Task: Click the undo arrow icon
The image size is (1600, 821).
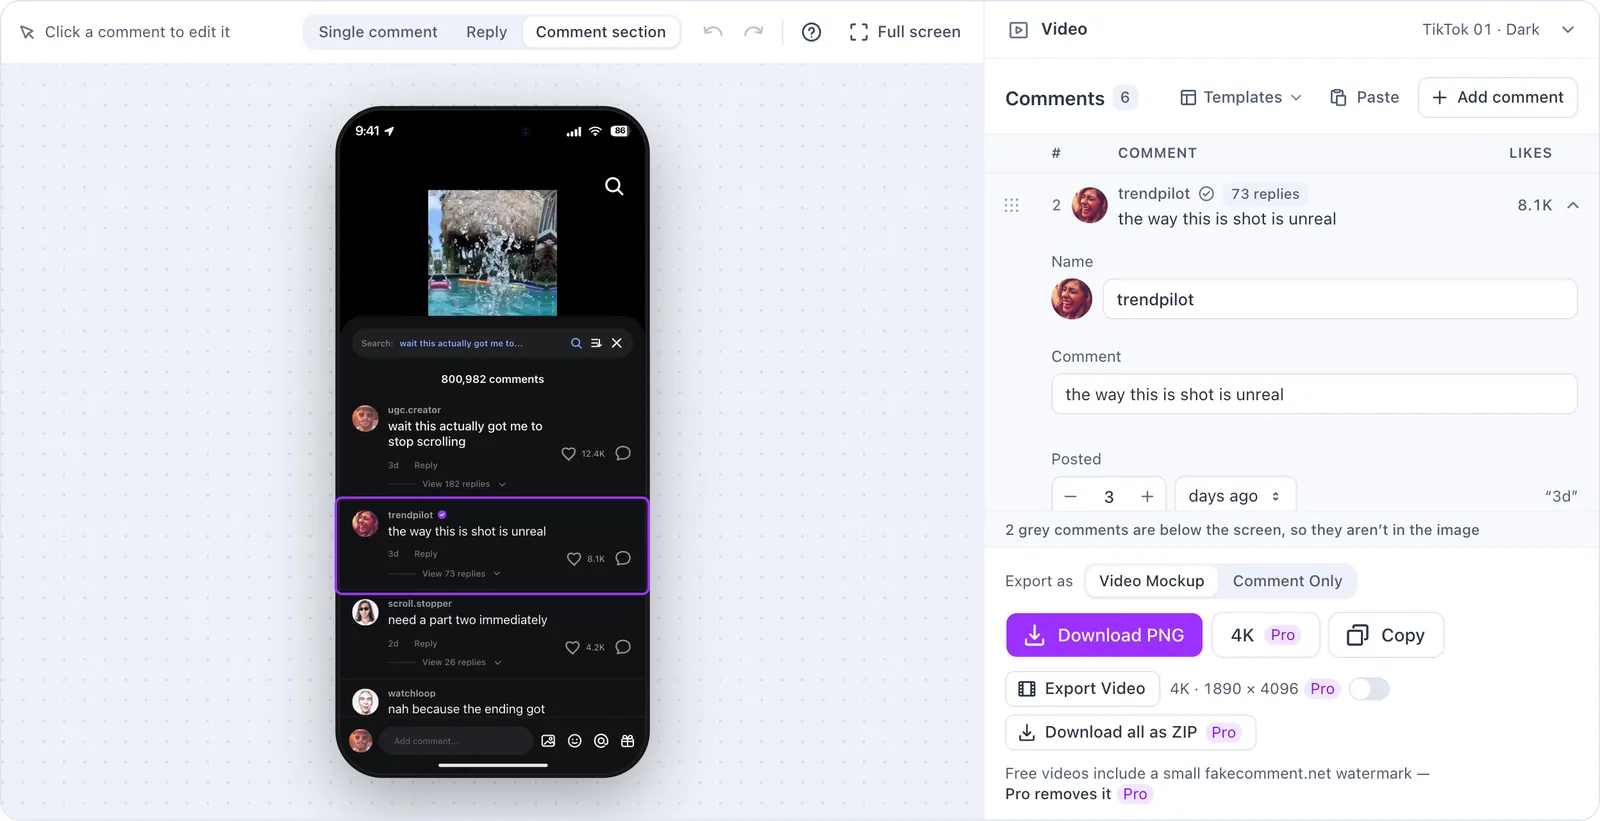Action: point(712,32)
